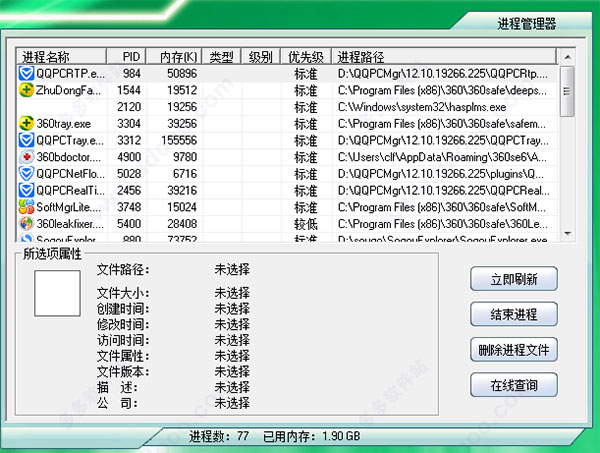The image size is (600, 453).
Task: Click the QQPCTray.e... shield icon
Action: coord(26,140)
